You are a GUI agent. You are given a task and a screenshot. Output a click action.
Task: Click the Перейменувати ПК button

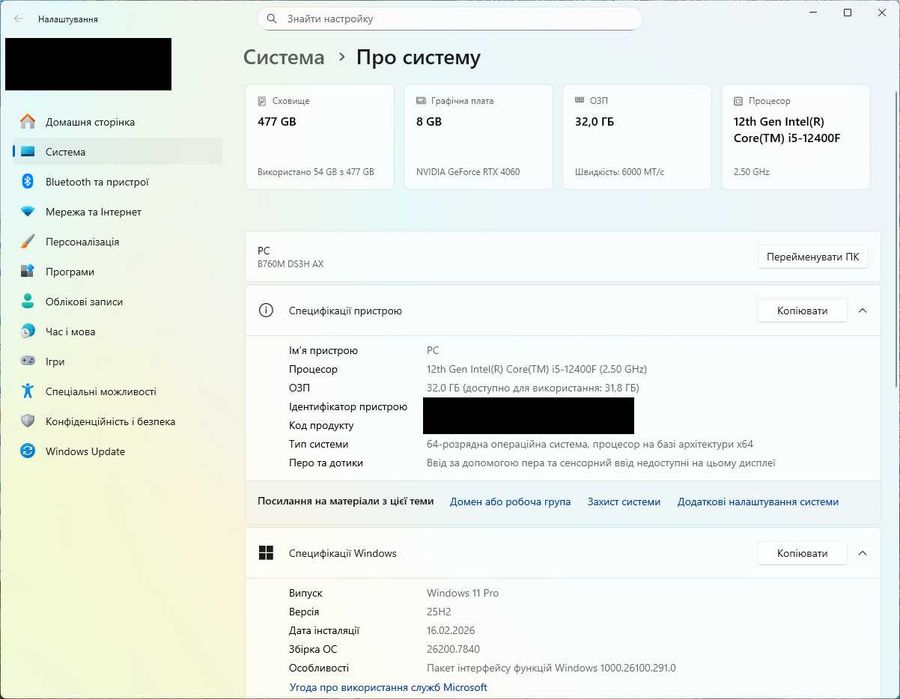[x=813, y=257]
